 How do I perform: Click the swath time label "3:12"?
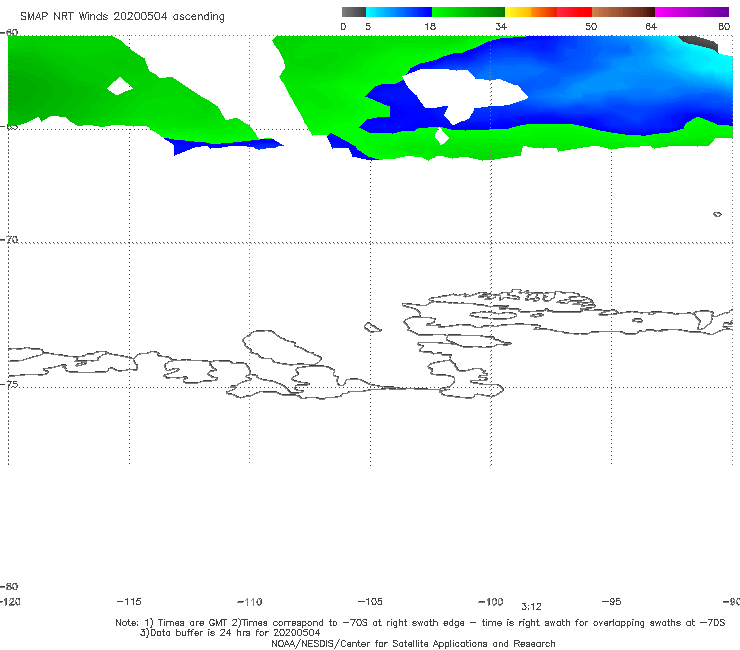[531, 607]
